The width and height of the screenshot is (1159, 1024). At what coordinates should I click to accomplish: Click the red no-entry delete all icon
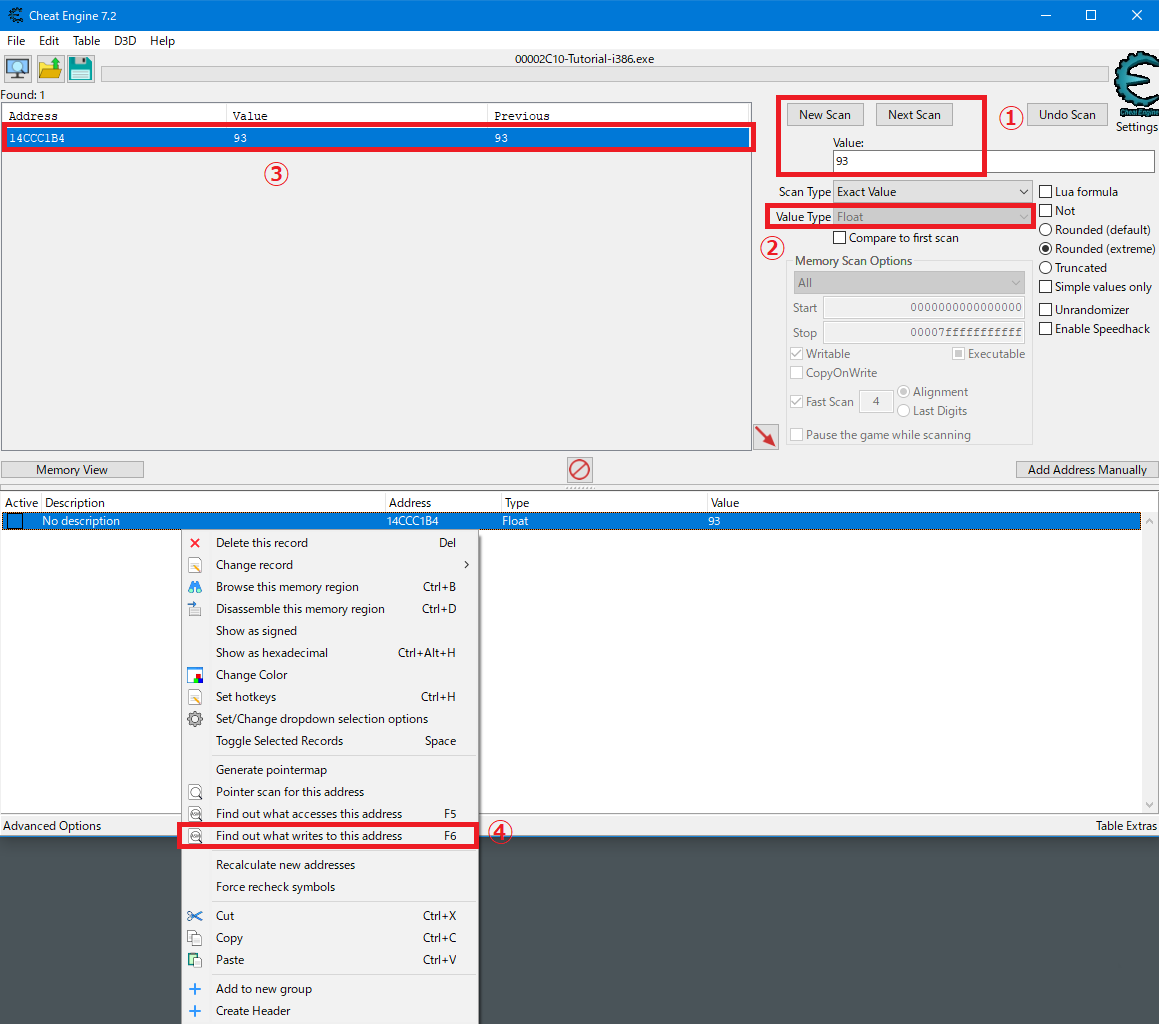[x=580, y=469]
